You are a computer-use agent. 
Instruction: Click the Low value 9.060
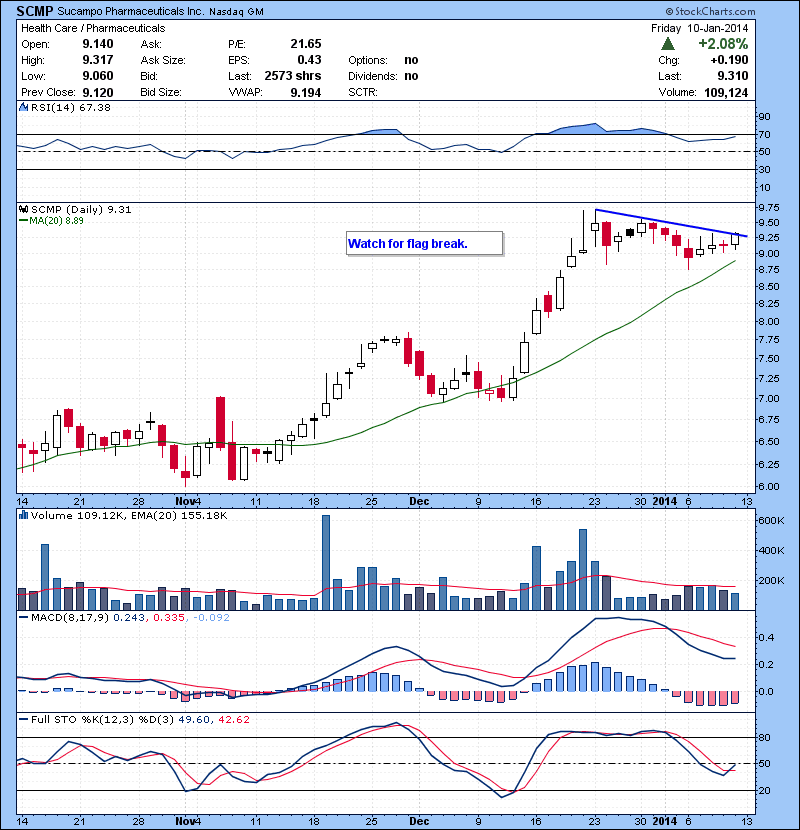[x=98, y=76]
